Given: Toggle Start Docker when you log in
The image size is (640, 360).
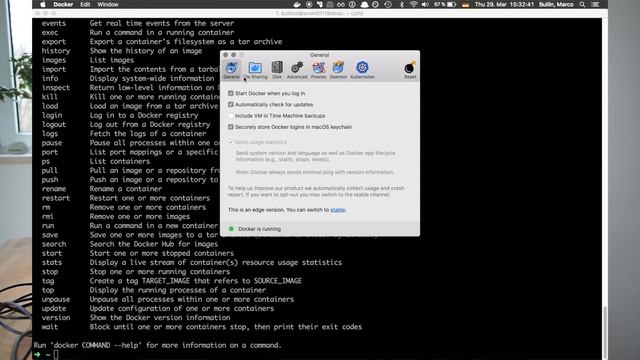Looking at the screenshot, I should tap(231, 93).
